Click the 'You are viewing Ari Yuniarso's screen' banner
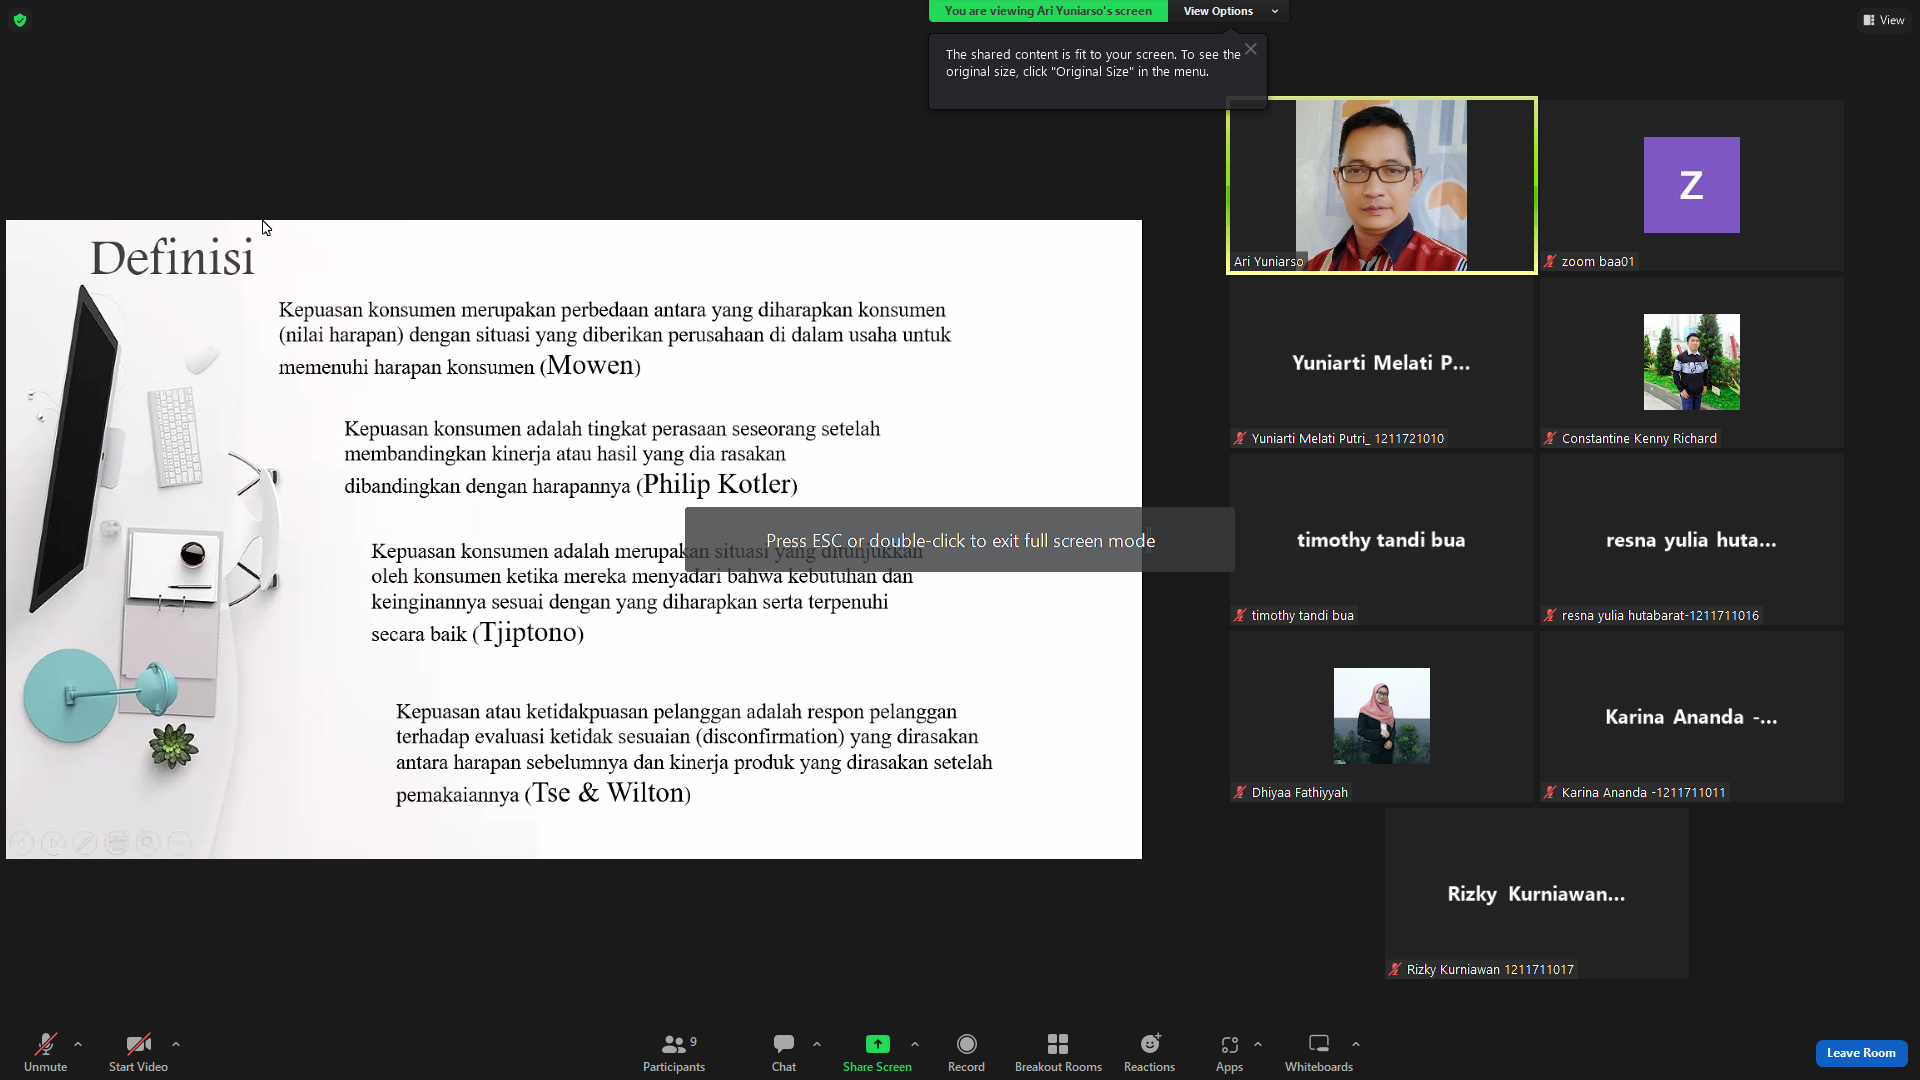Viewport: 1920px width, 1080px height. point(1048,11)
